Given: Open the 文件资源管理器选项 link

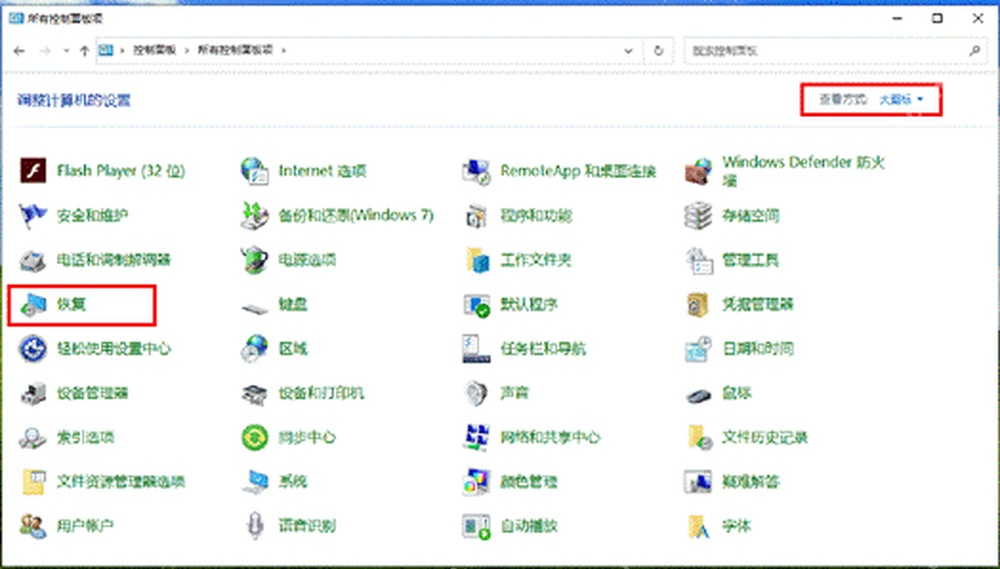Looking at the screenshot, I should click(121, 481).
